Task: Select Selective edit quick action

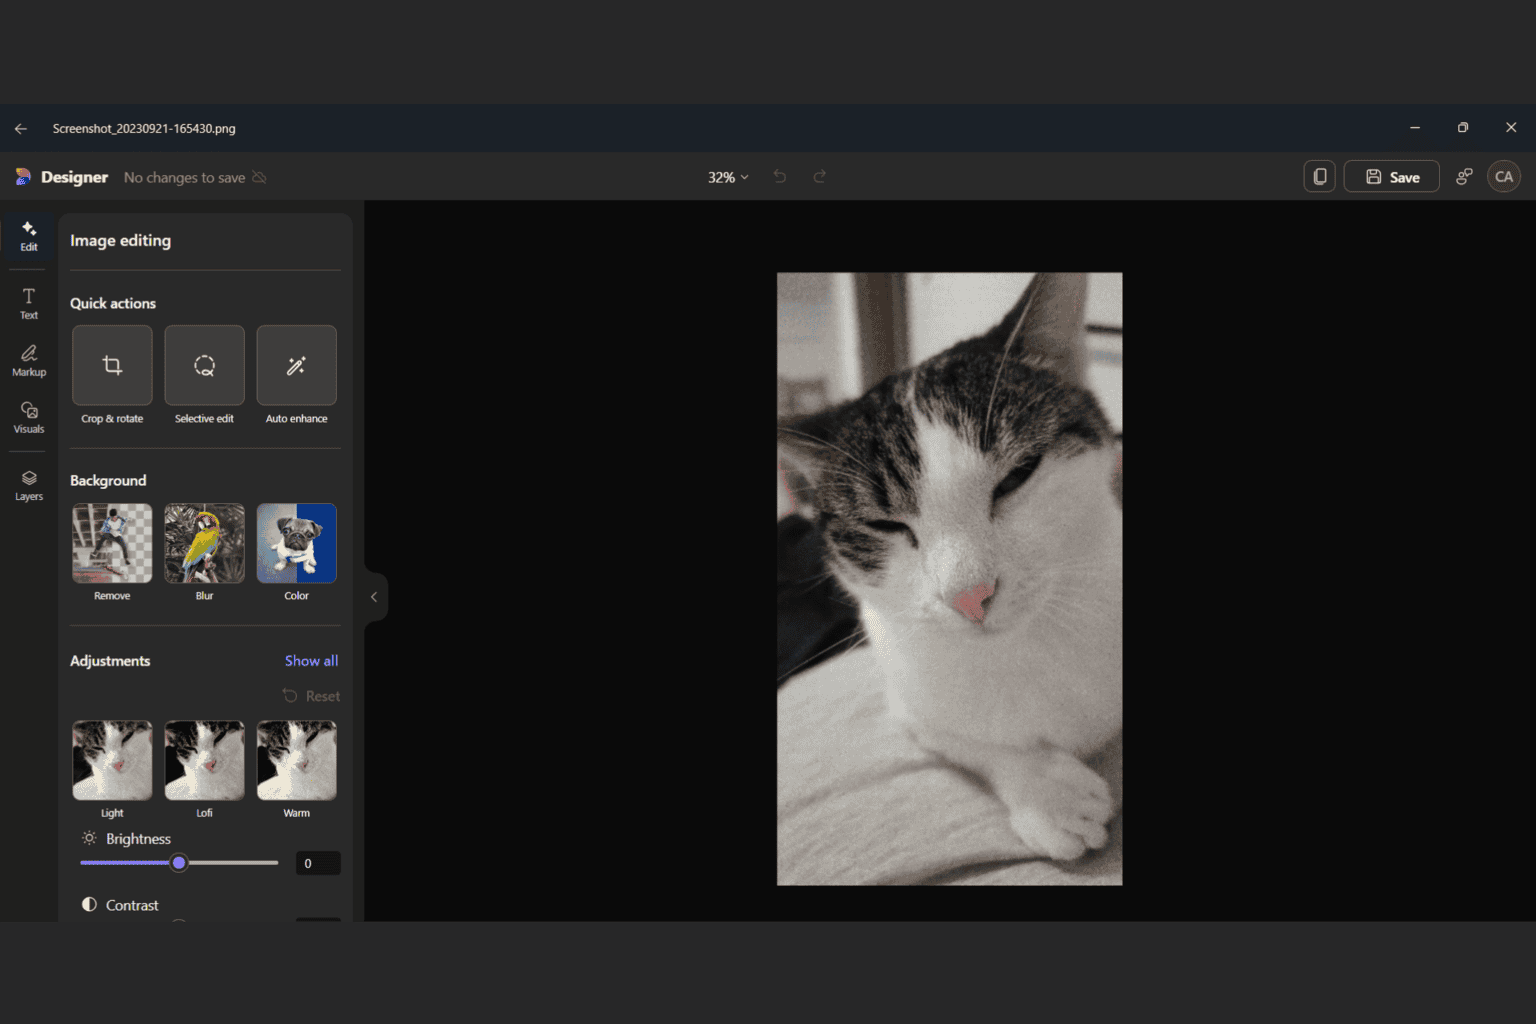Action: 204,365
